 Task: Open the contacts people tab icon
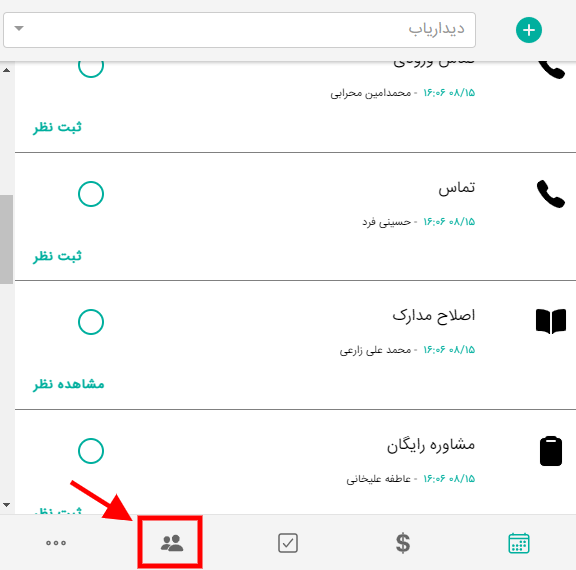click(172, 543)
